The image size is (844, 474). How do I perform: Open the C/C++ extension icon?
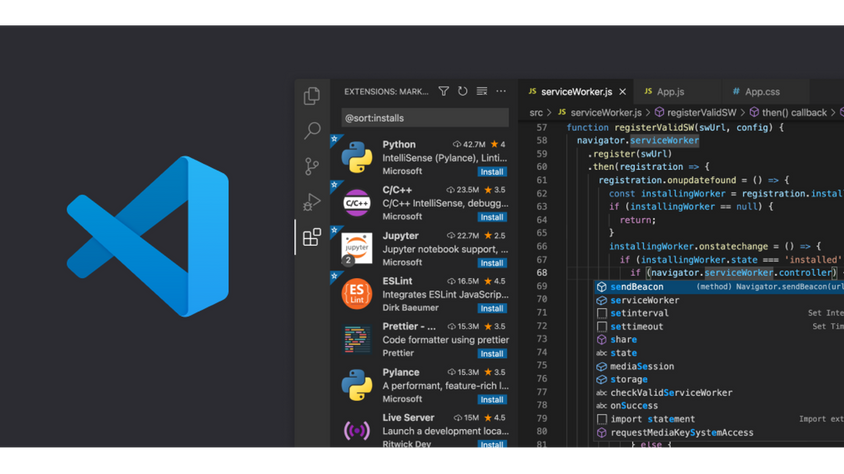pyautogui.click(x=356, y=203)
